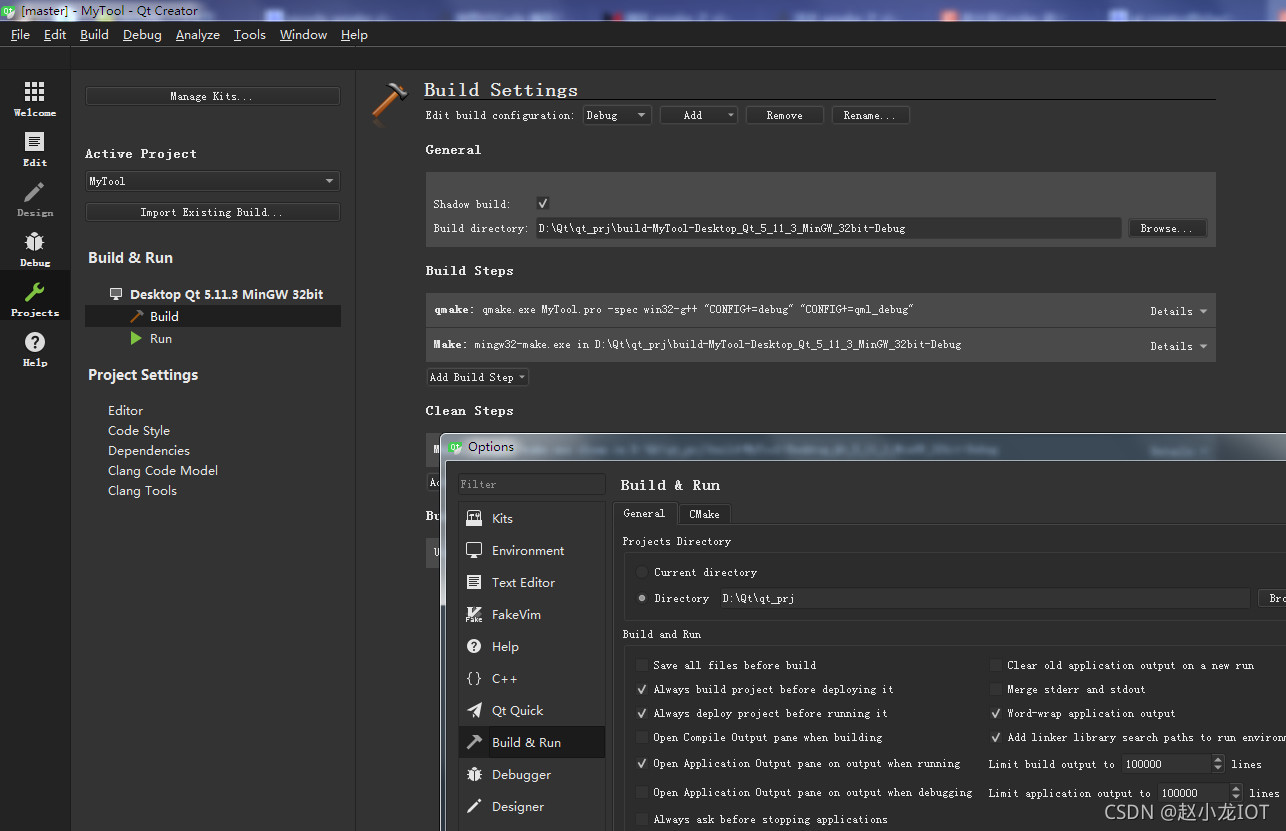Enable Clear old application output on new run
Image resolution: width=1286 pixels, height=831 pixels.
pos(996,665)
